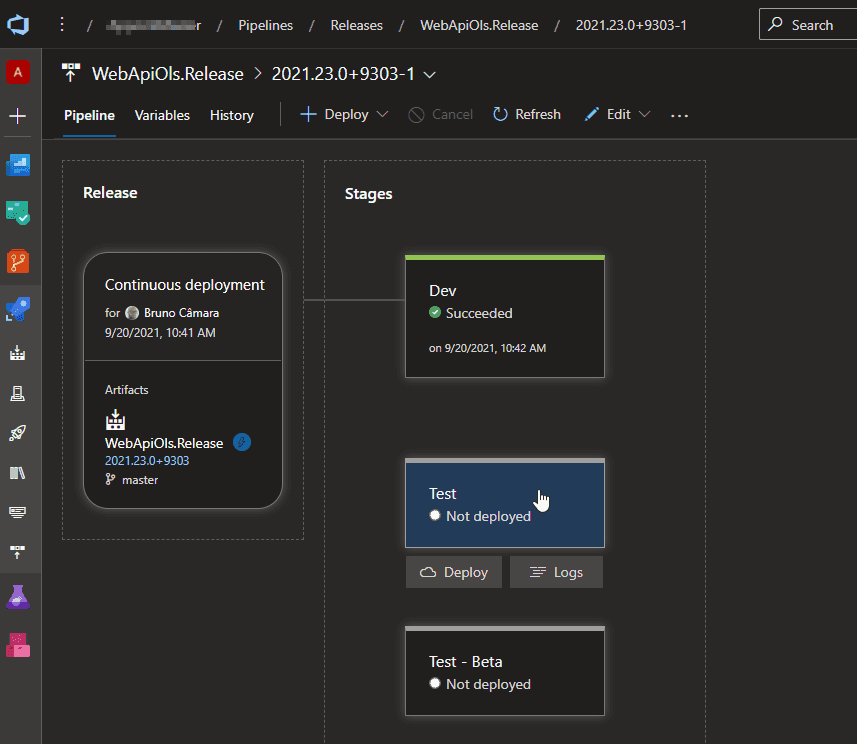Click the plus icon in sidebar
The image size is (857, 744).
[18, 116]
